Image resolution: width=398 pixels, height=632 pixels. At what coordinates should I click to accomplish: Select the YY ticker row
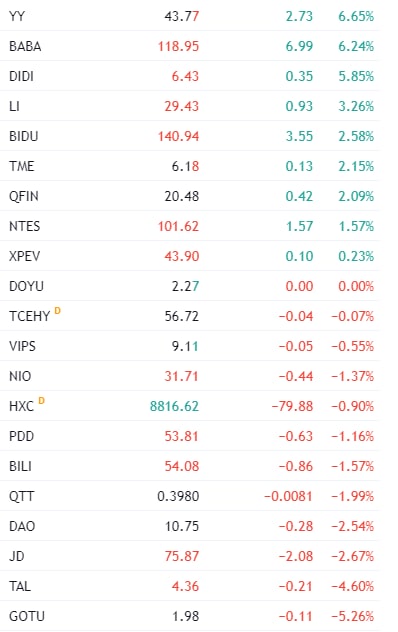[190, 16]
